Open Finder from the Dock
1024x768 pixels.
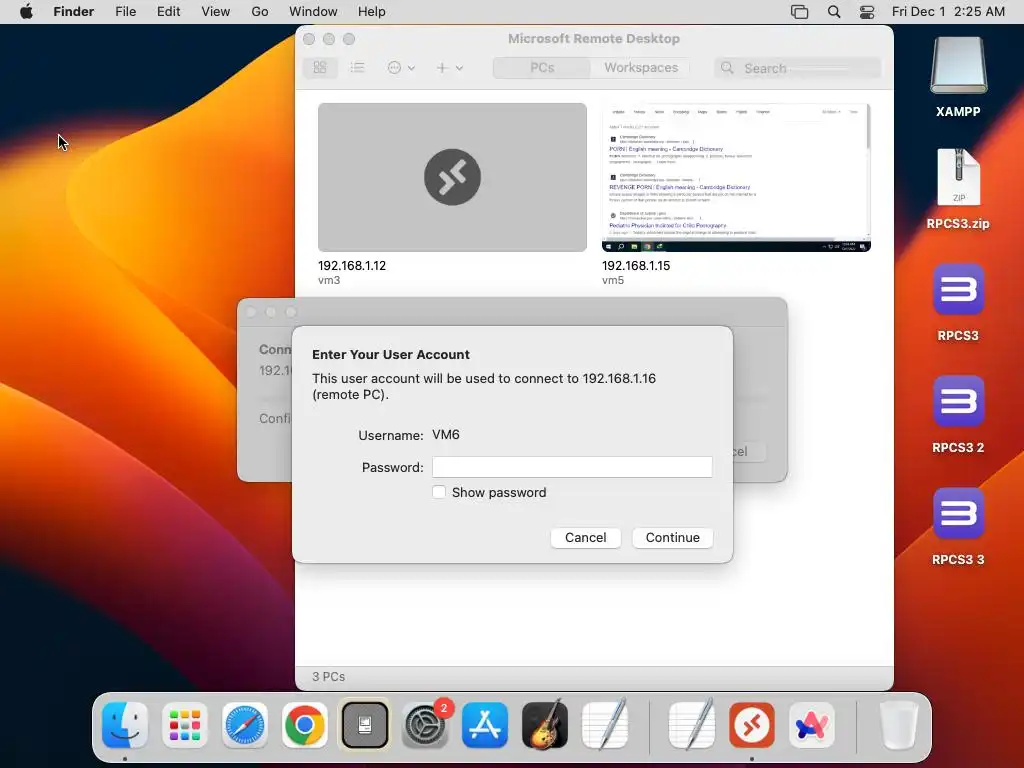coord(125,725)
